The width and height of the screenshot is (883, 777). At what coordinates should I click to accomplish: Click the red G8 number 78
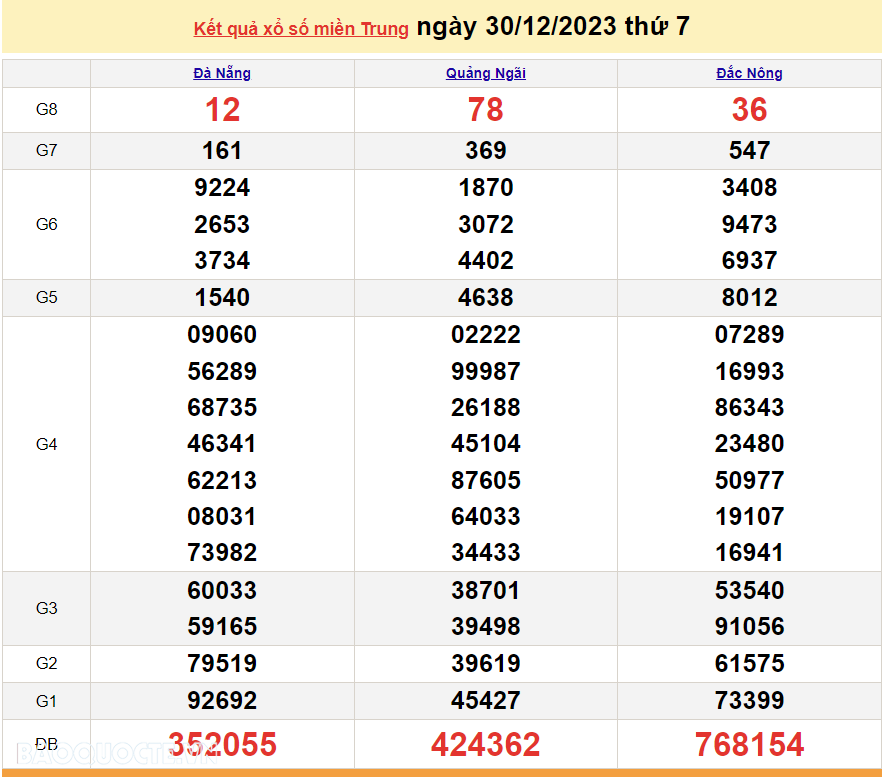tap(486, 110)
